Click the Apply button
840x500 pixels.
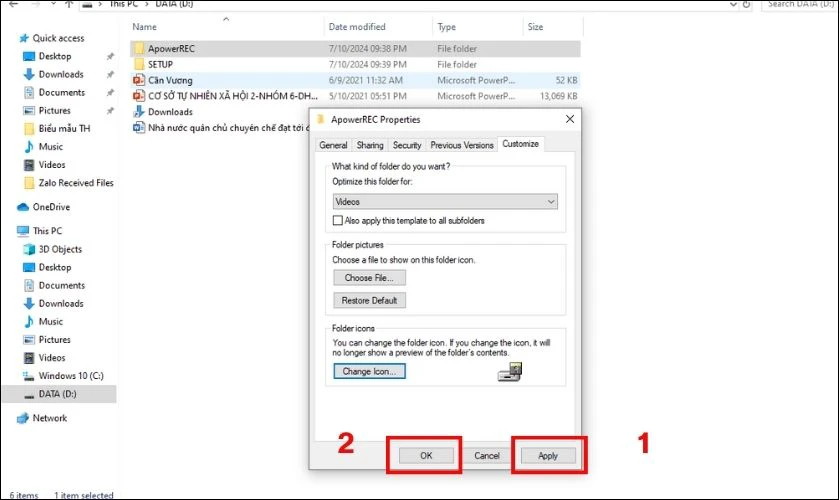548,456
